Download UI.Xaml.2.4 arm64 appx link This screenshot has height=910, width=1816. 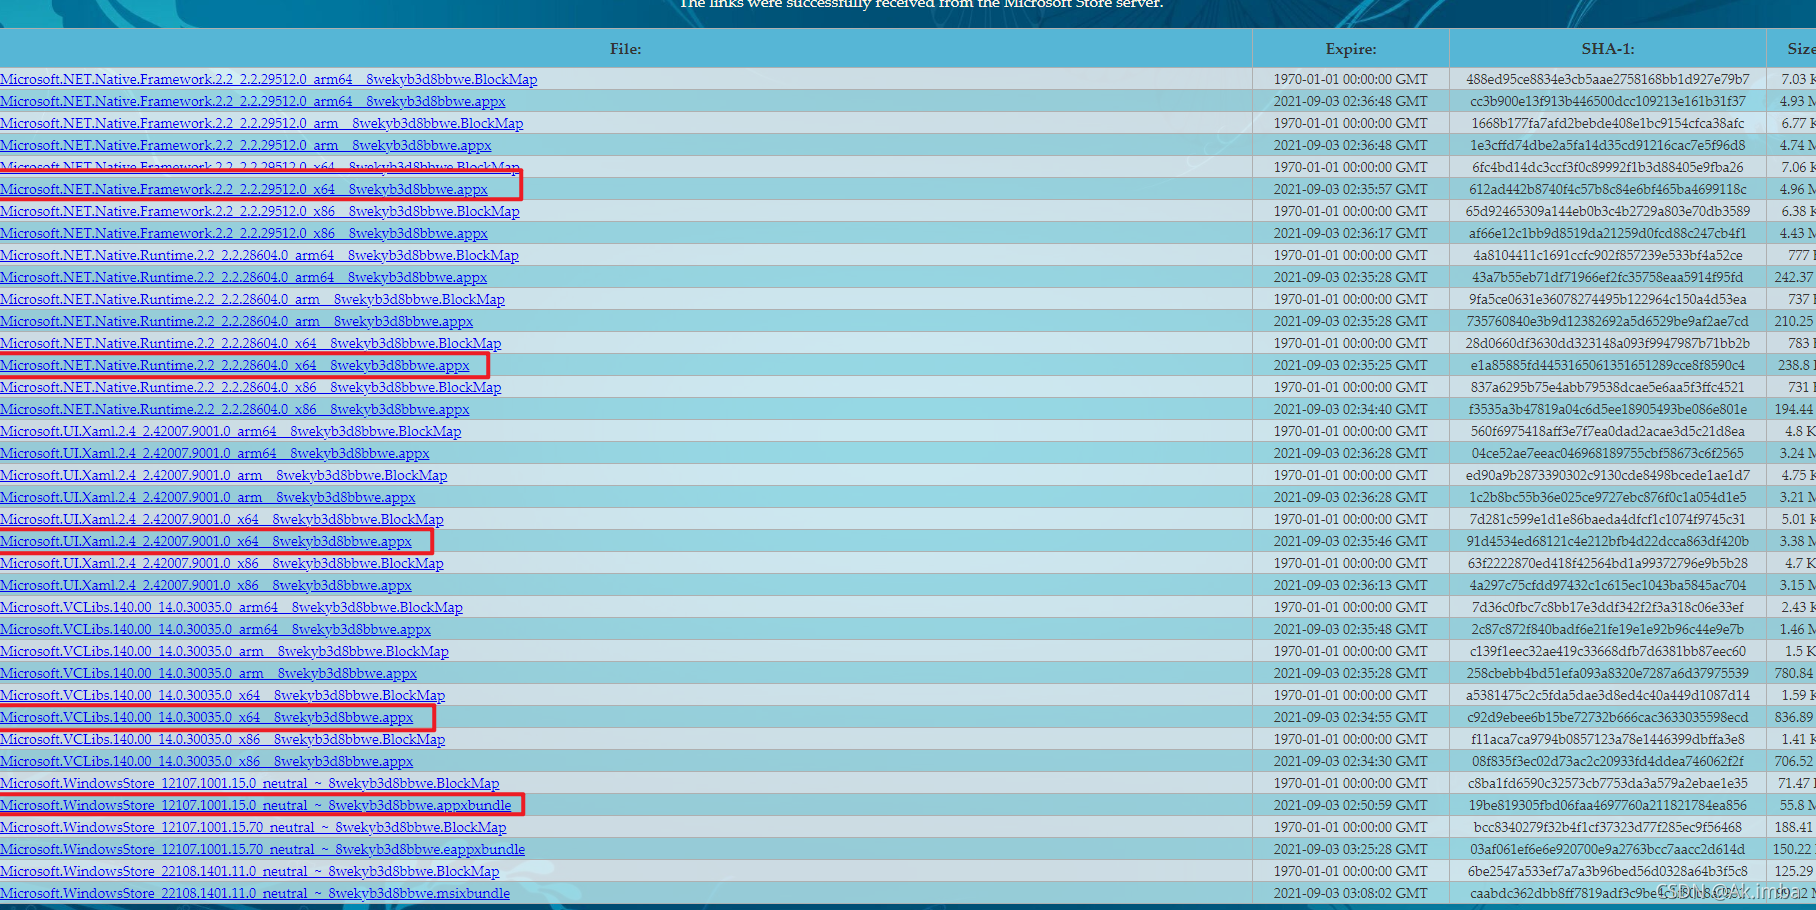[x=215, y=453]
